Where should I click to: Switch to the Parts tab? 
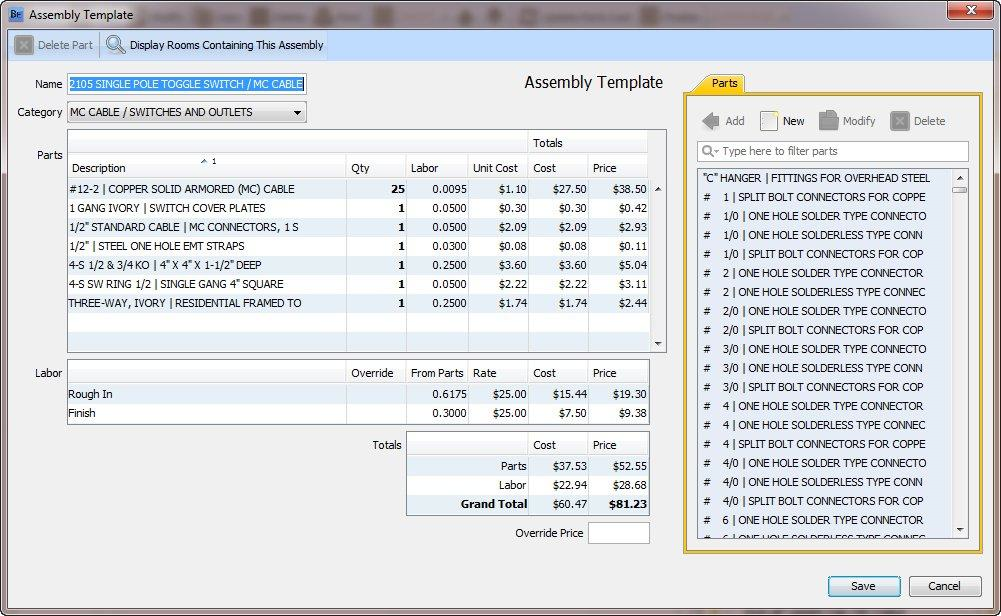(727, 84)
